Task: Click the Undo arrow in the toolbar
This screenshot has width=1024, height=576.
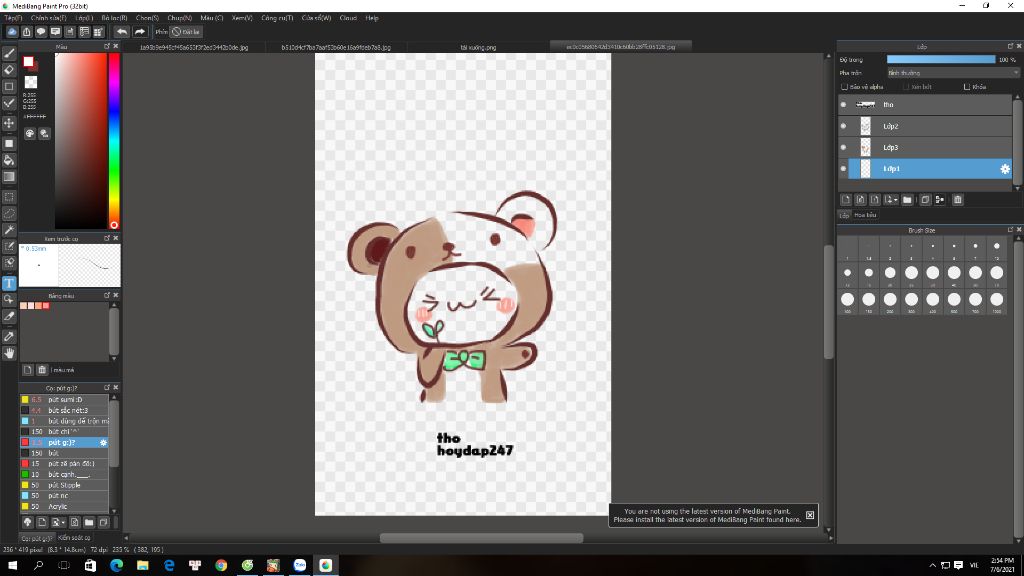Action: point(122,31)
